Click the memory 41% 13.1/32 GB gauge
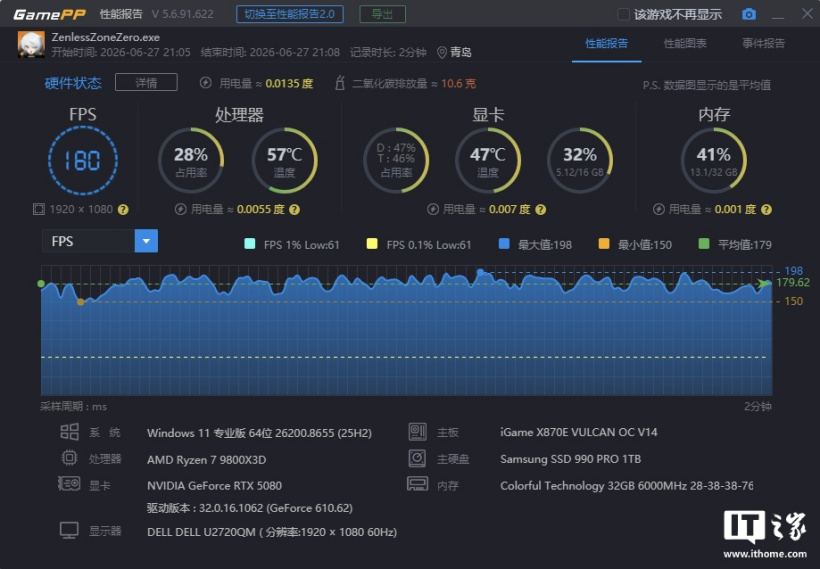820x569 pixels. (714, 160)
